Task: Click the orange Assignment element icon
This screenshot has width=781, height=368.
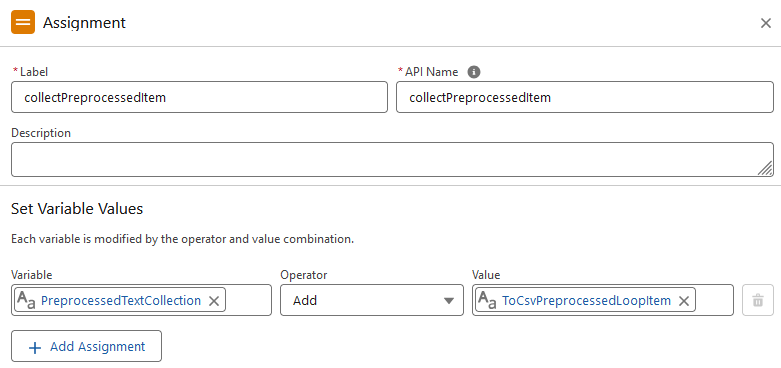Action: (23, 22)
